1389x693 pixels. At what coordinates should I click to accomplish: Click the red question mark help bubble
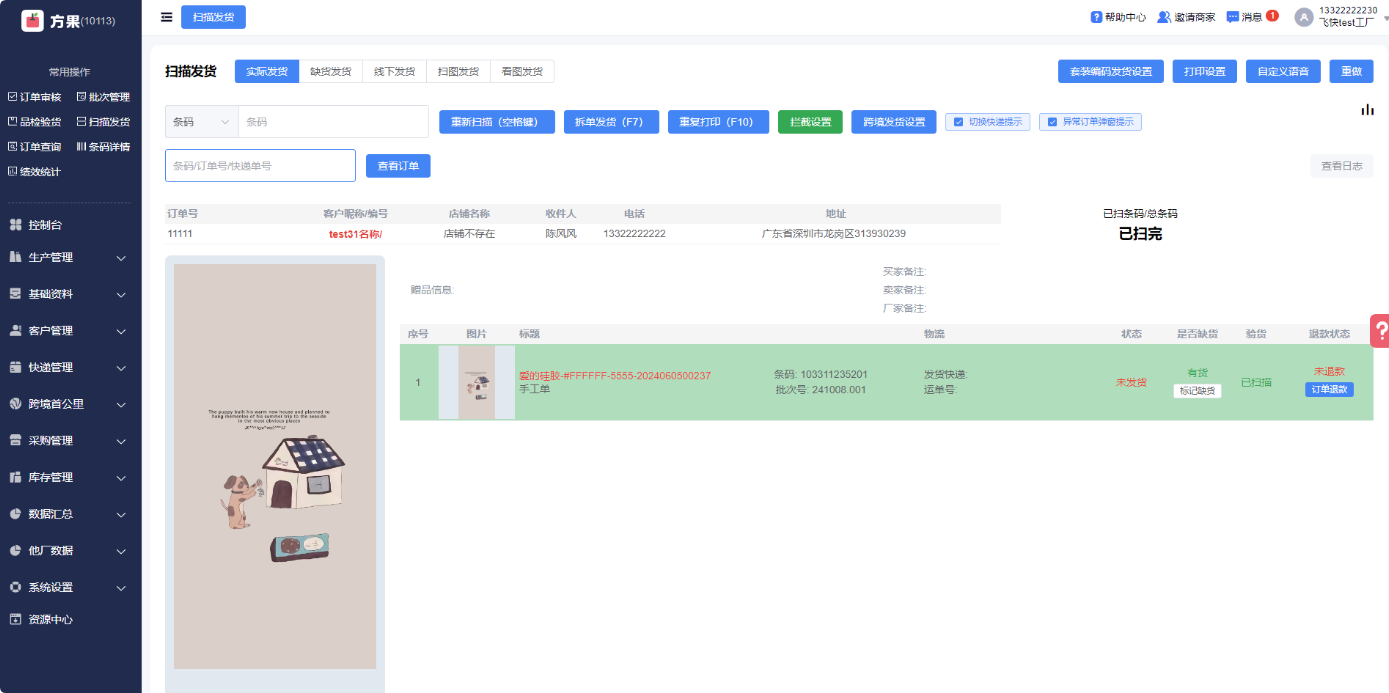coord(1380,330)
